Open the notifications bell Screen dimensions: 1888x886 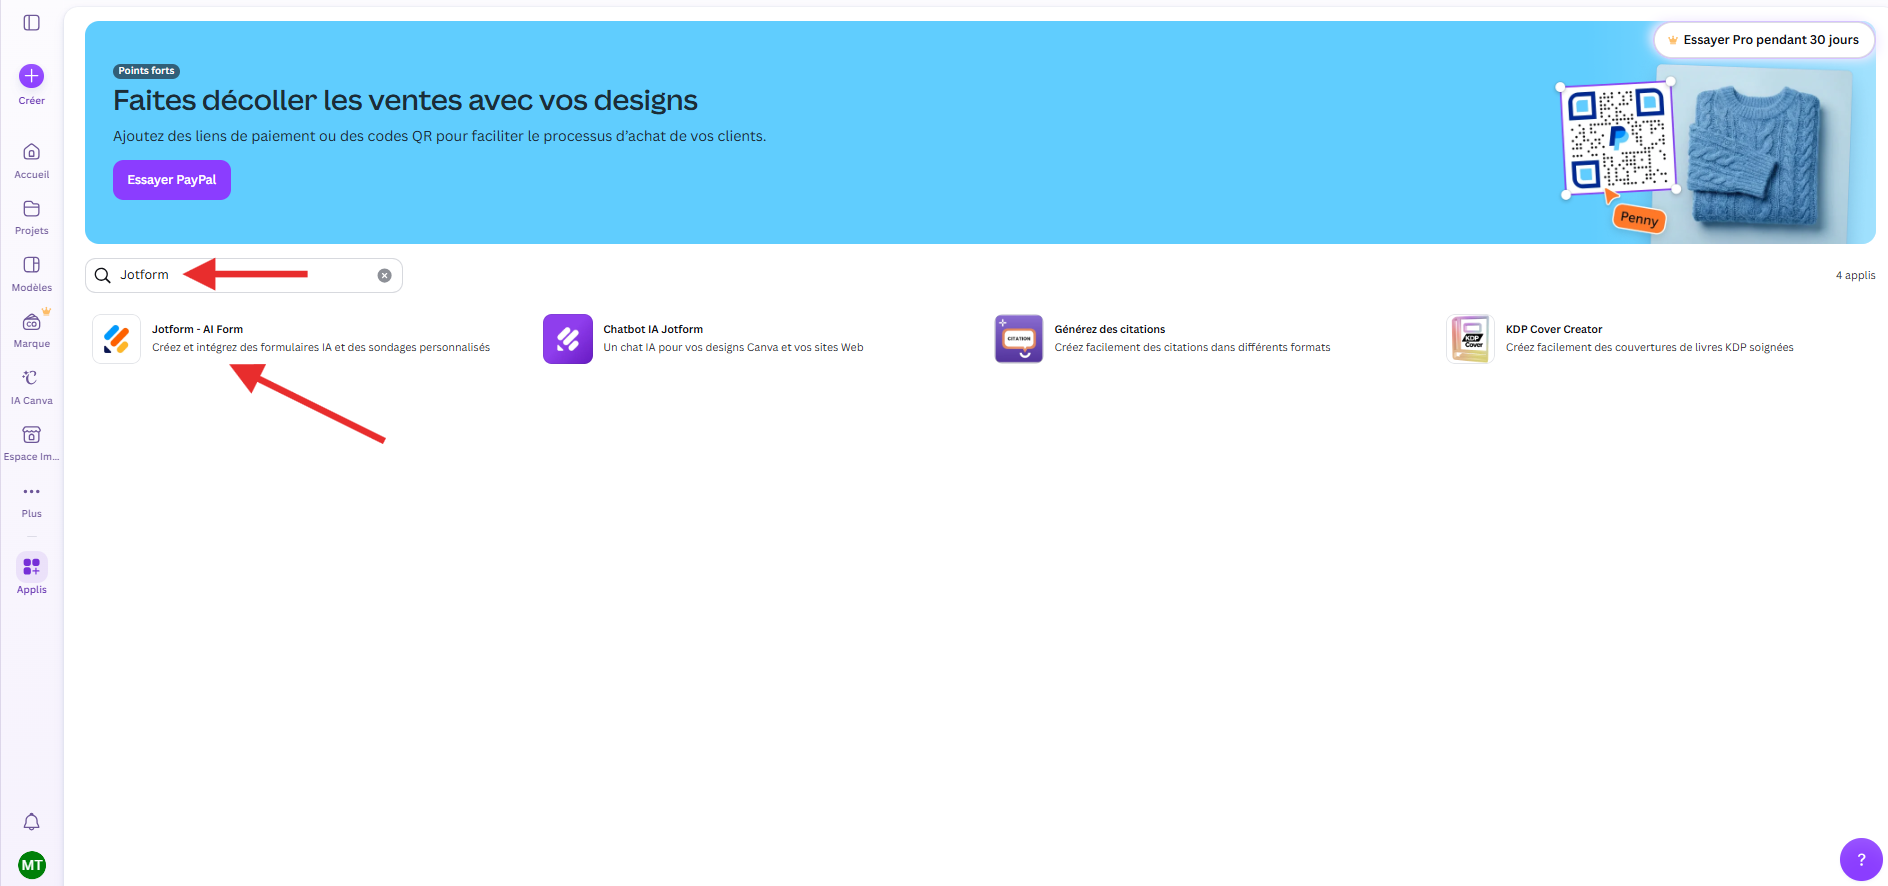point(32,822)
